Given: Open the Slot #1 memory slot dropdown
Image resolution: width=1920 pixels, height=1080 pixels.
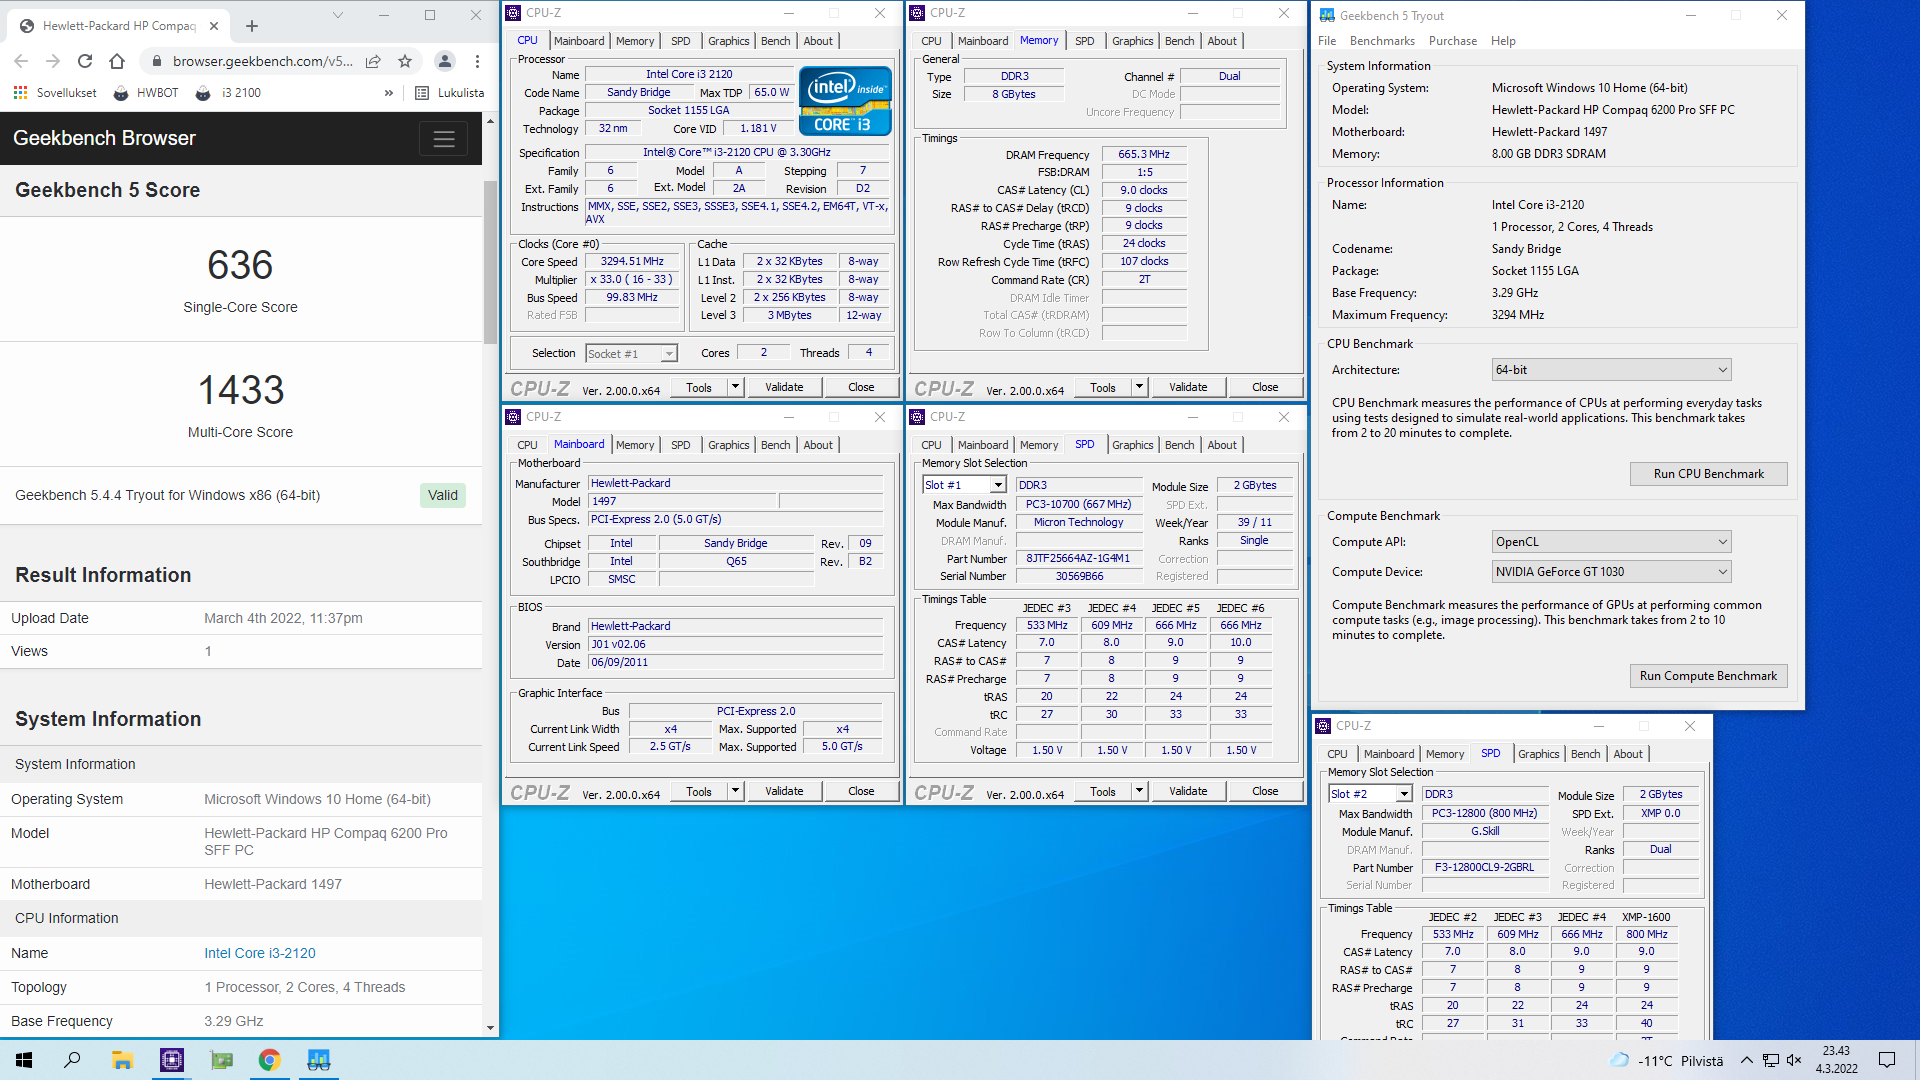Looking at the screenshot, I should [964, 485].
